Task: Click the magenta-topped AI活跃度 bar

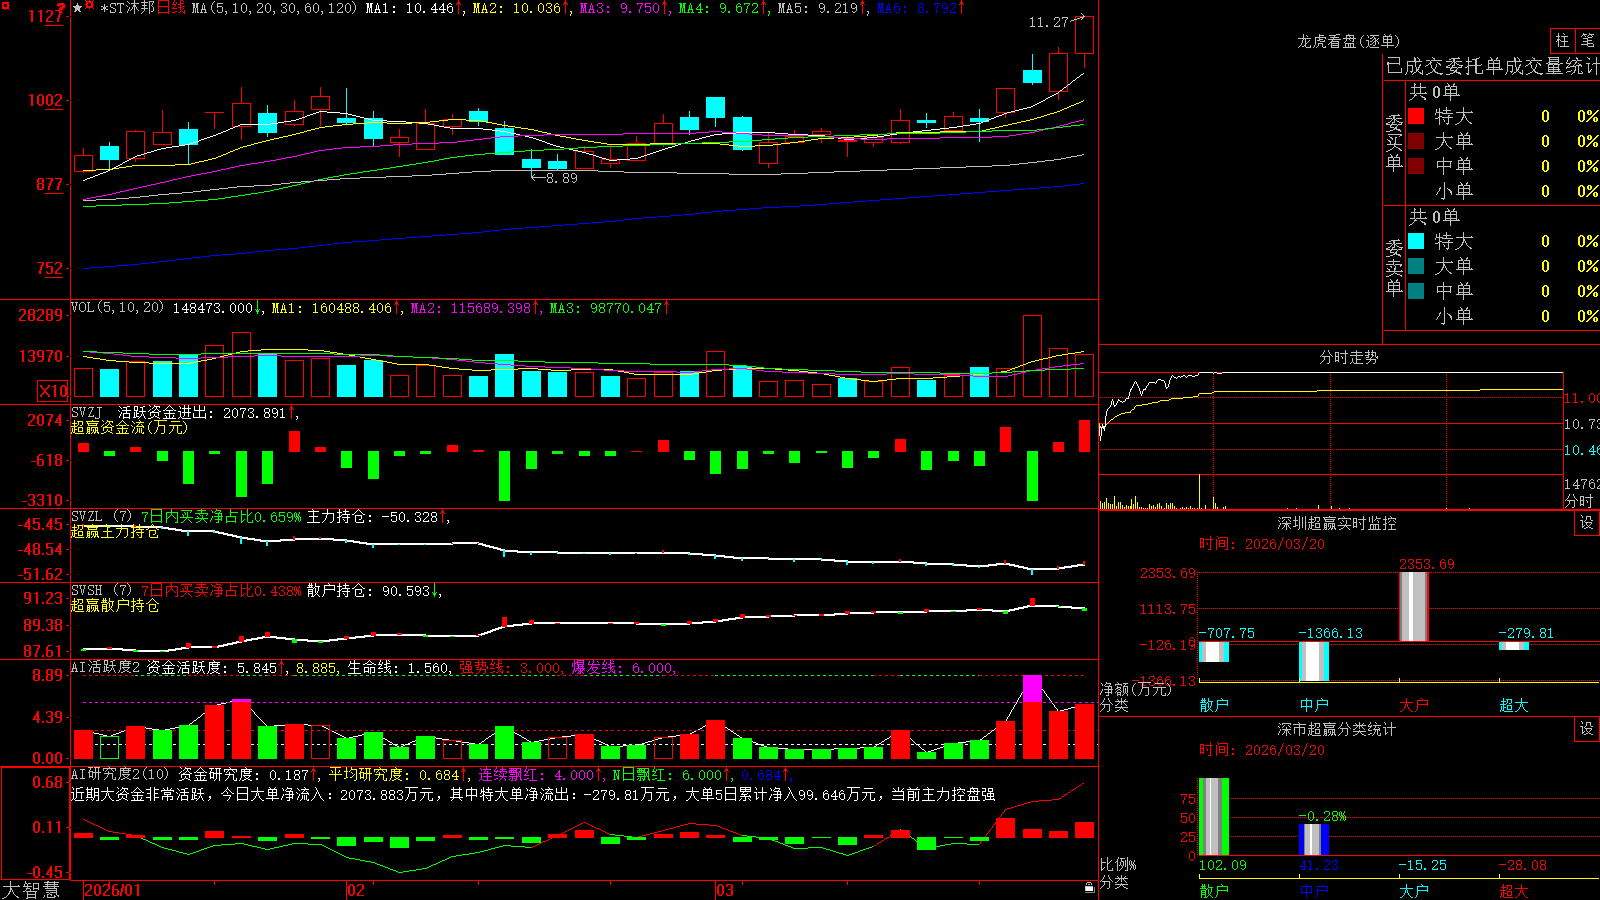Action: coord(1032,717)
